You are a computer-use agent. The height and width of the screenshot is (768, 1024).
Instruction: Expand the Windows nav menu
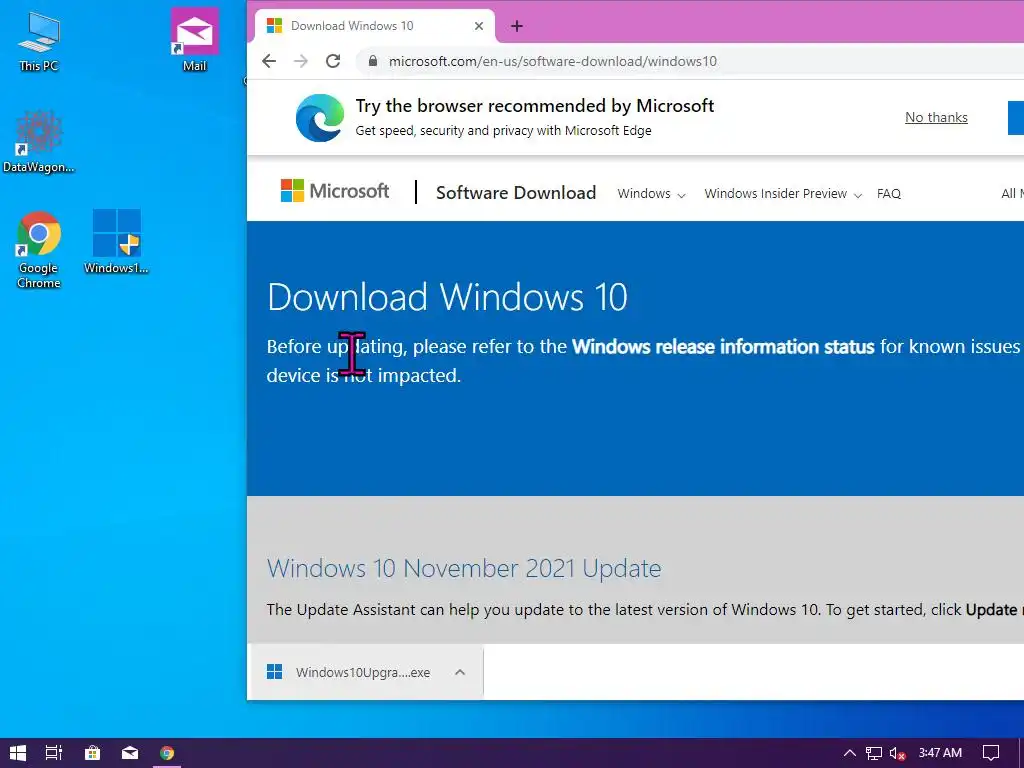pyautogui.click(x=651, y=194)
